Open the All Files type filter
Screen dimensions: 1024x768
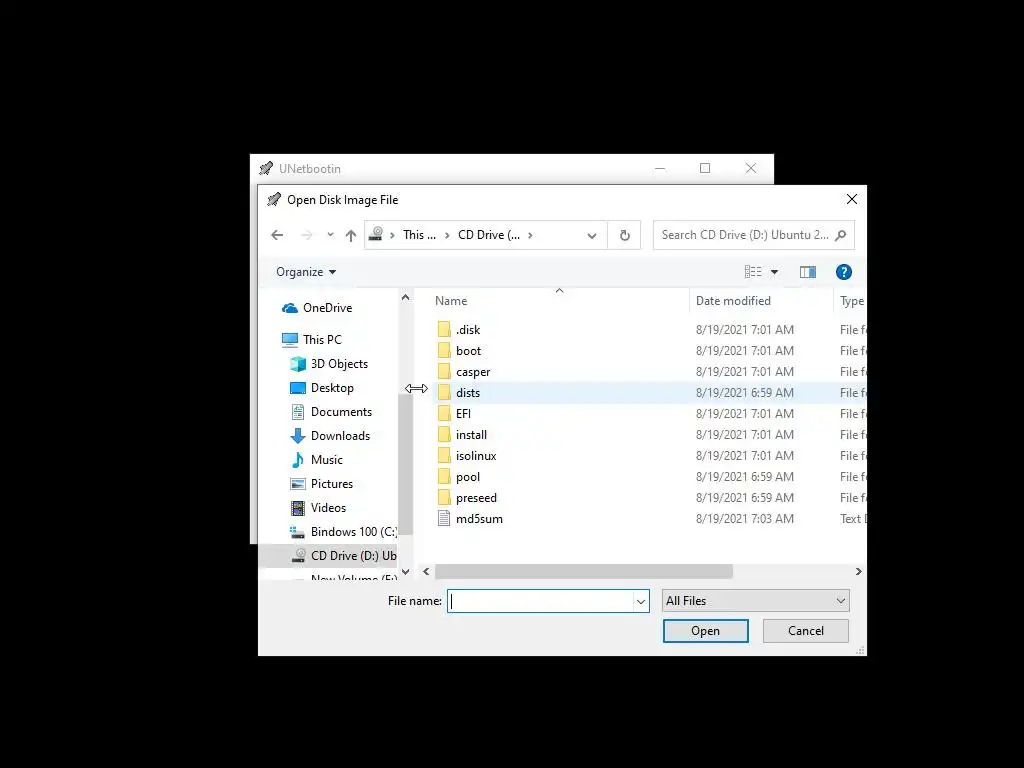pyautogui.click(x=756, y=601)
